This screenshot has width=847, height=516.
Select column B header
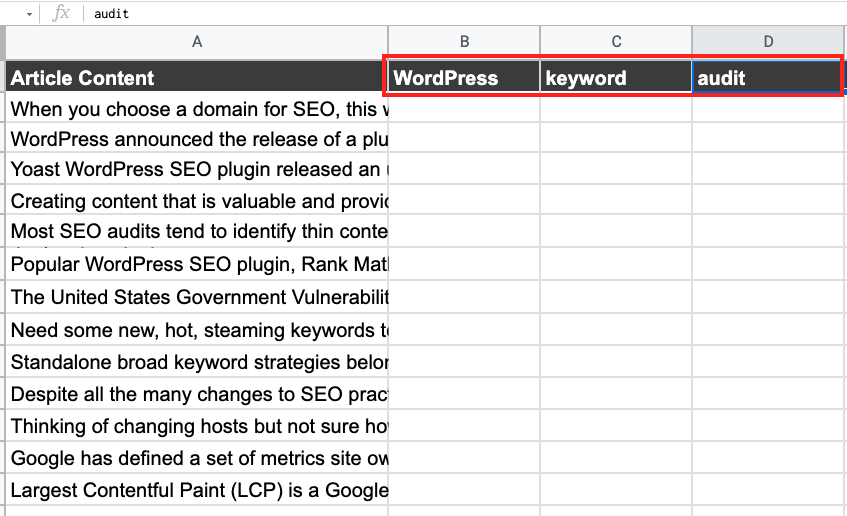[x=464, y=42]
